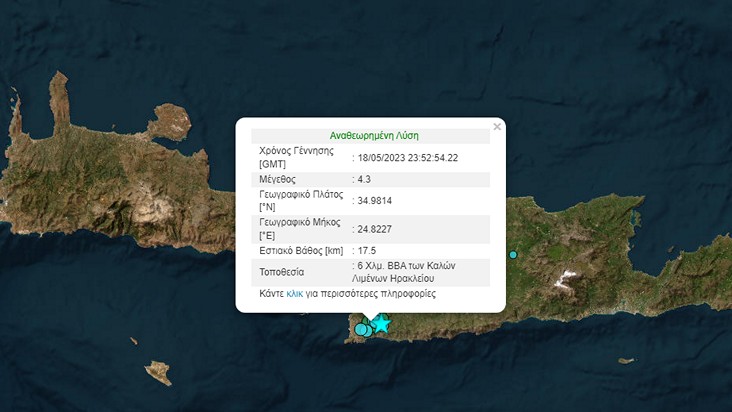Click the 'Χρόνος Γένησης [GMT]' label
The image size is (732, 412).
[x=298, y=157]
